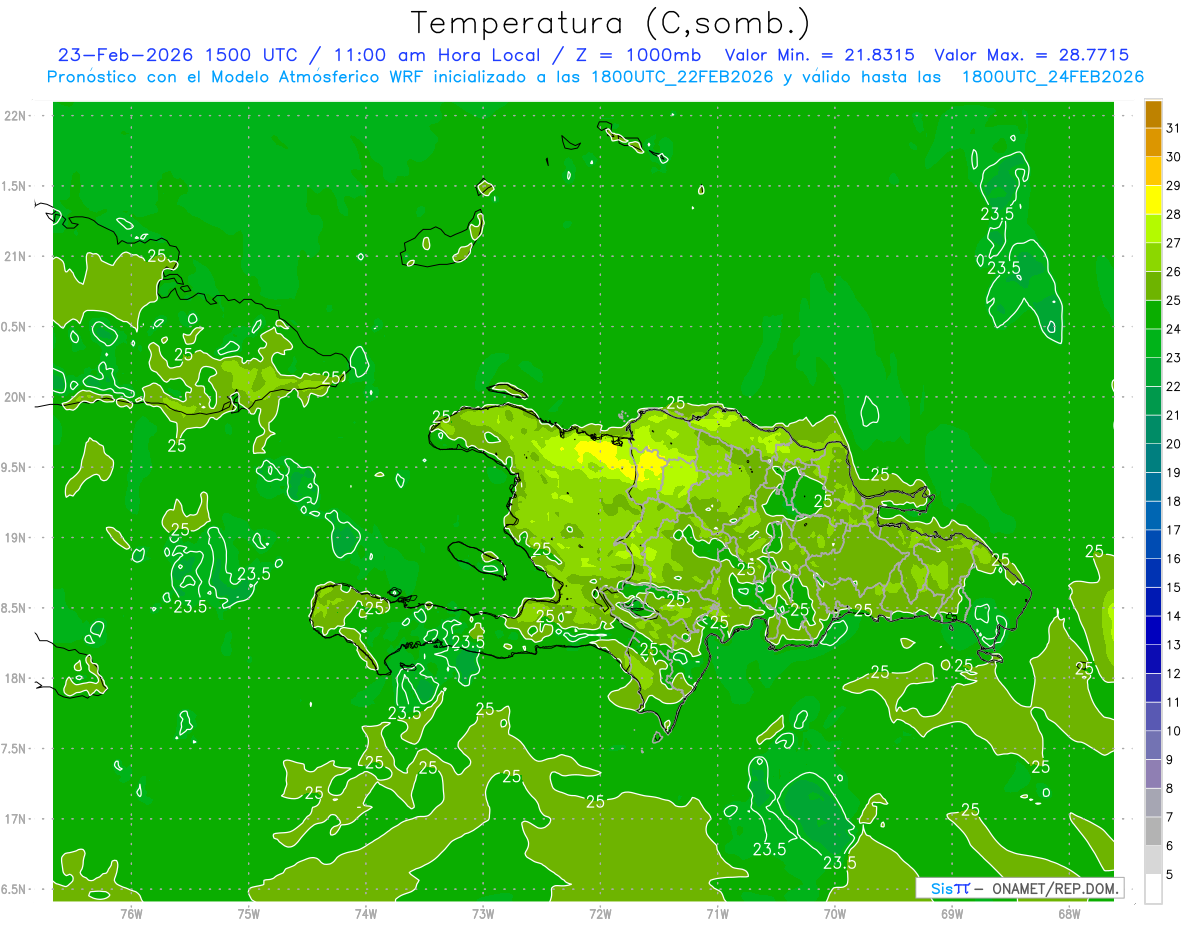Click the '1800UTC_22FEB2026' initialization time text

pyautogui.click(x=682, y=77)
